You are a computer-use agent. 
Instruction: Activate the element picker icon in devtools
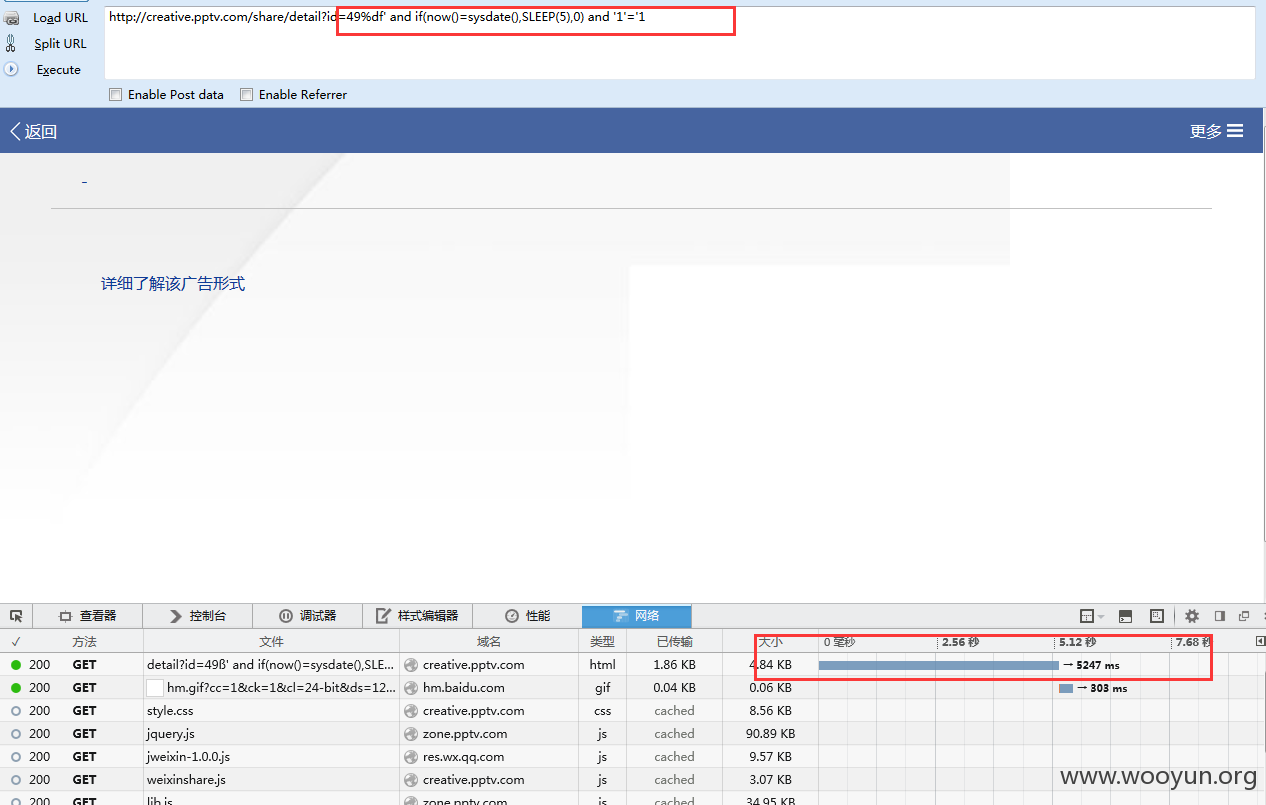point(16,616)
